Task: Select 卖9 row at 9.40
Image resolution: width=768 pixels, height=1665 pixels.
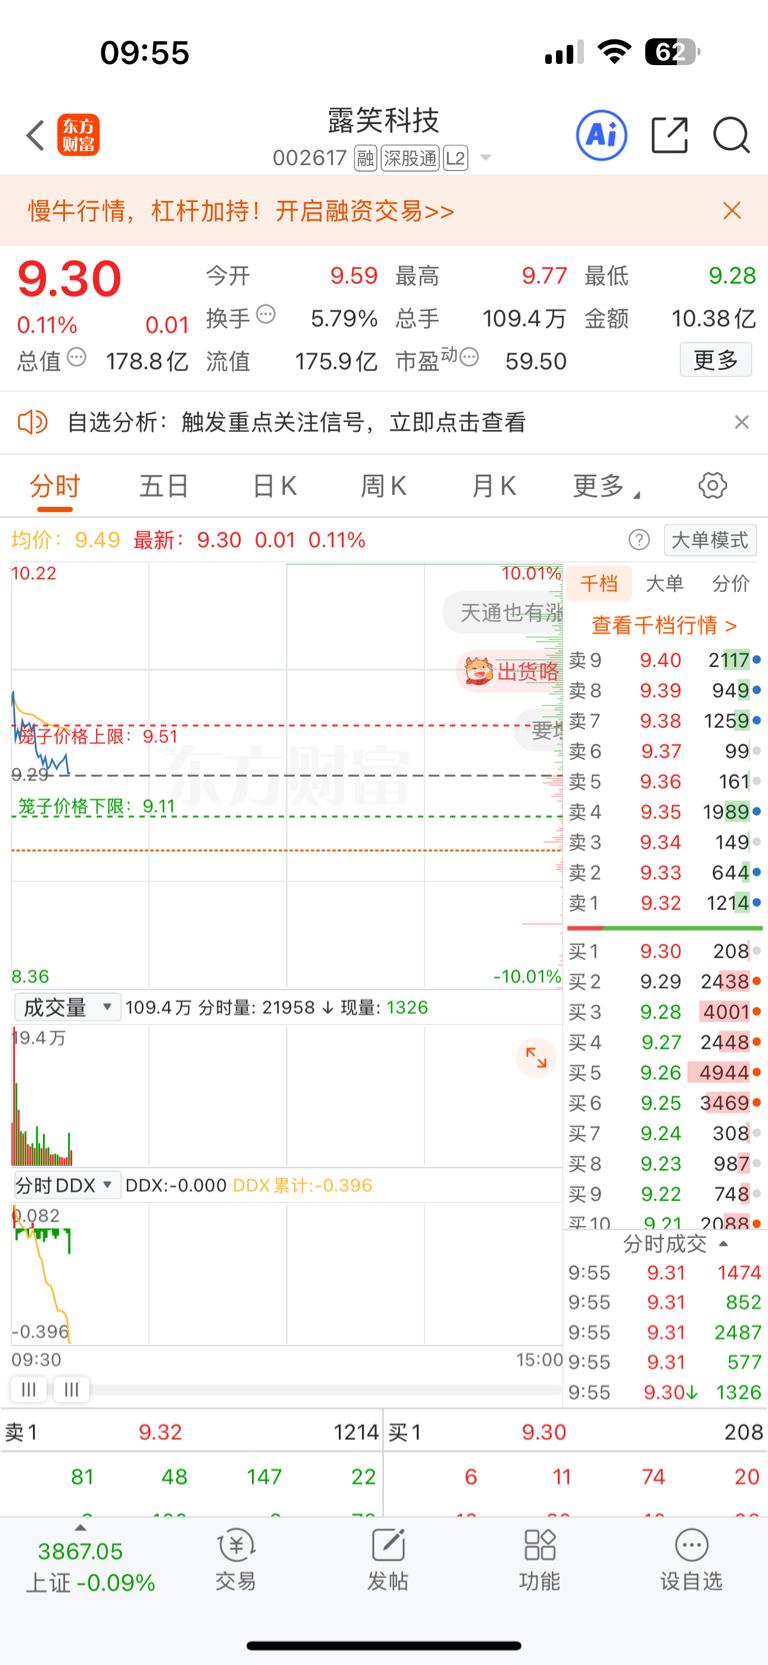Action: pyautogui.click(x=665, y=660)
